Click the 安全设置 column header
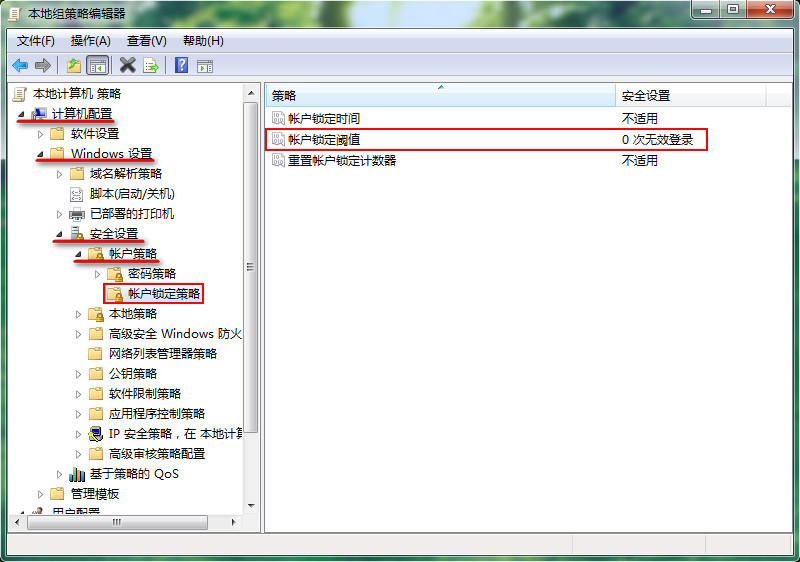 pyautogui.click(x=691, y=95)
